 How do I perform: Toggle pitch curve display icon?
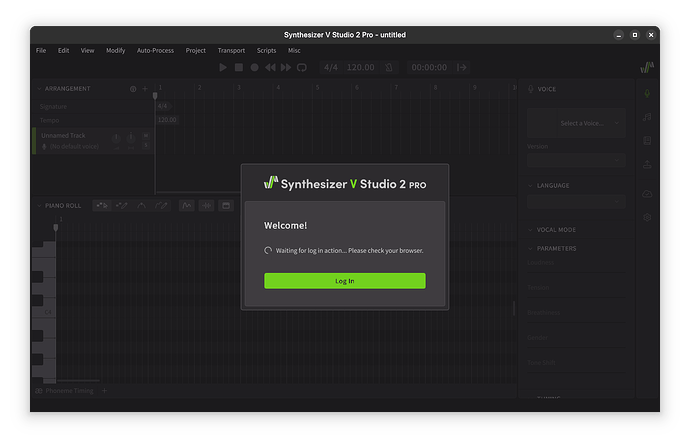187,206
